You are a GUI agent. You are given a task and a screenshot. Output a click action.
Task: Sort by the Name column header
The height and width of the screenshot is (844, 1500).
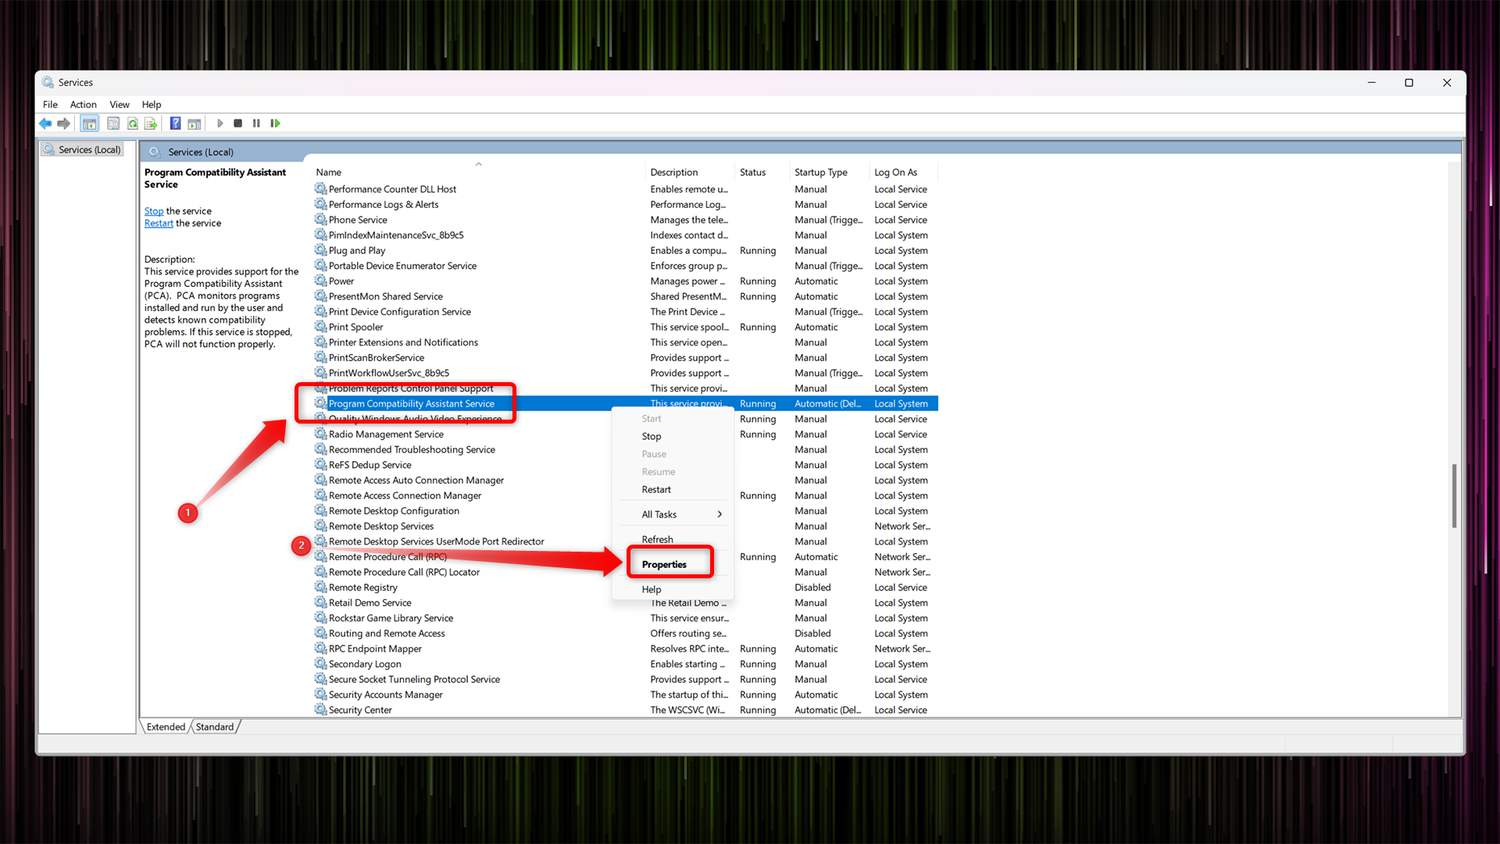click(x=479, y=172)
